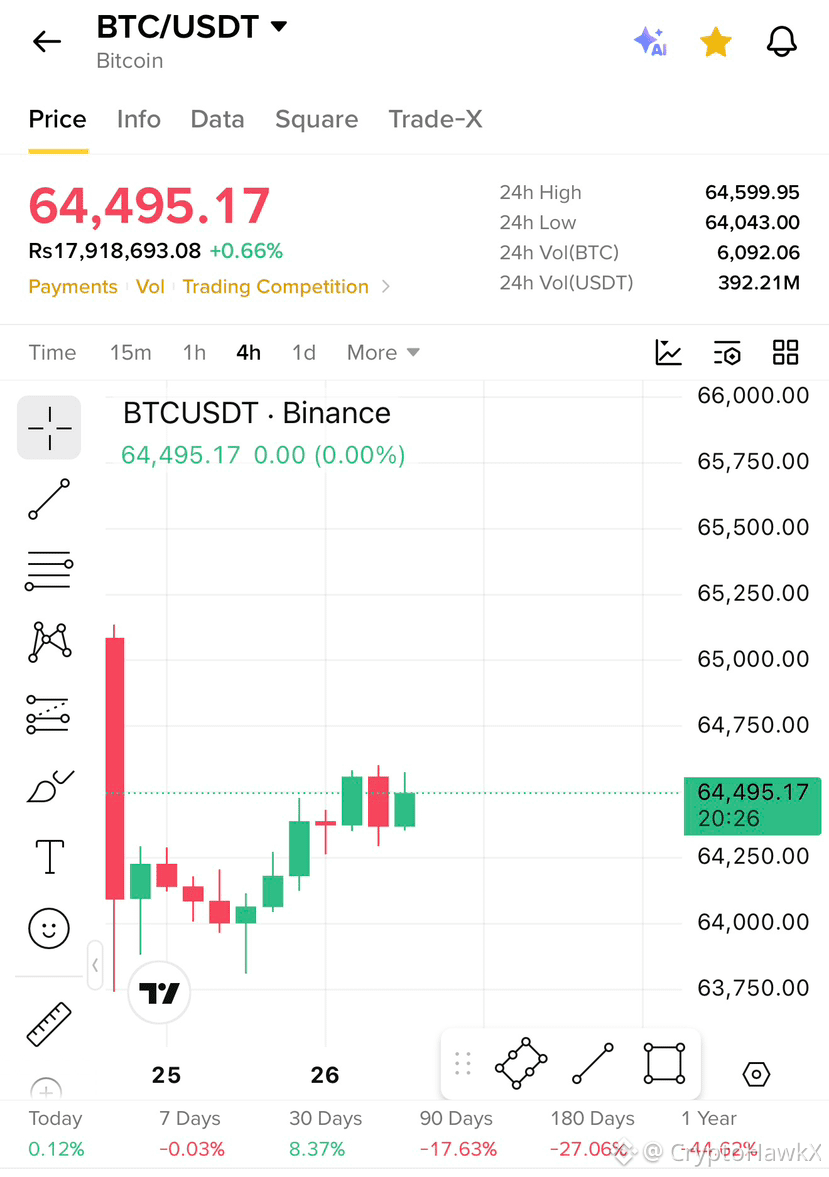Open chart settings hexagon icon
The width and height of the screenshot is (829, 1177).
(x=756, y=1074)
